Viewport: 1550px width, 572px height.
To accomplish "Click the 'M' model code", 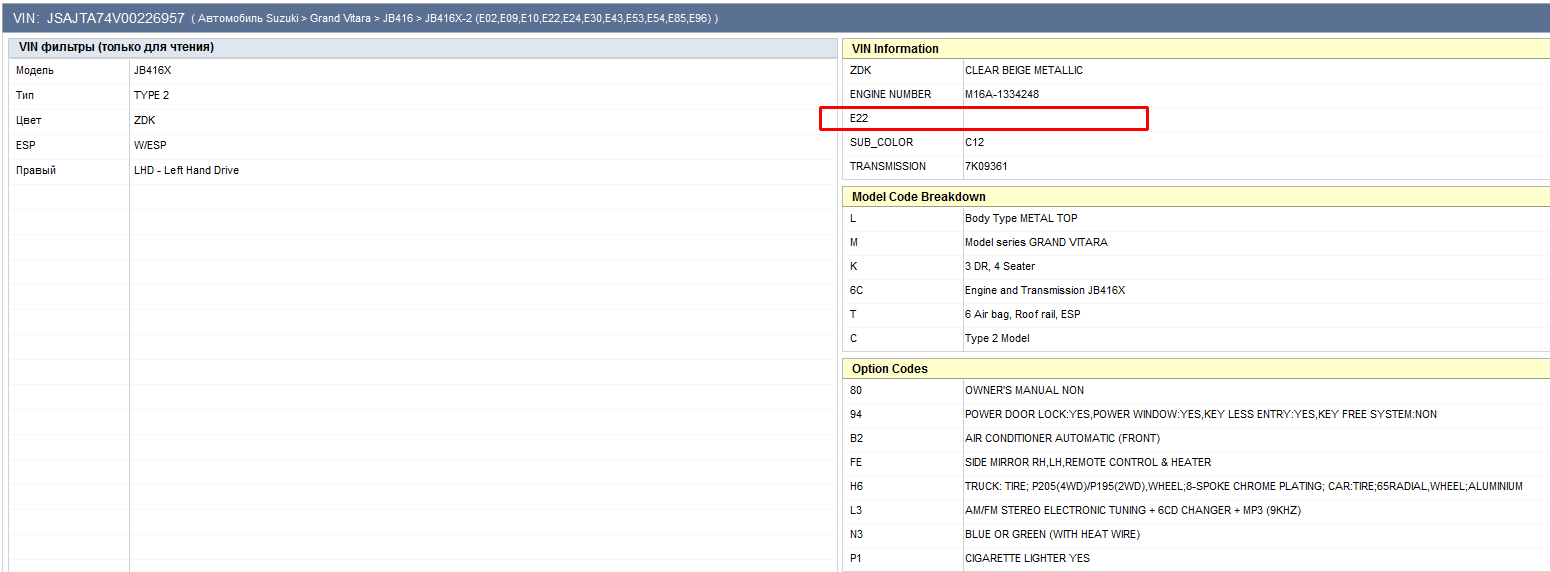I will (x=854, y=243).
